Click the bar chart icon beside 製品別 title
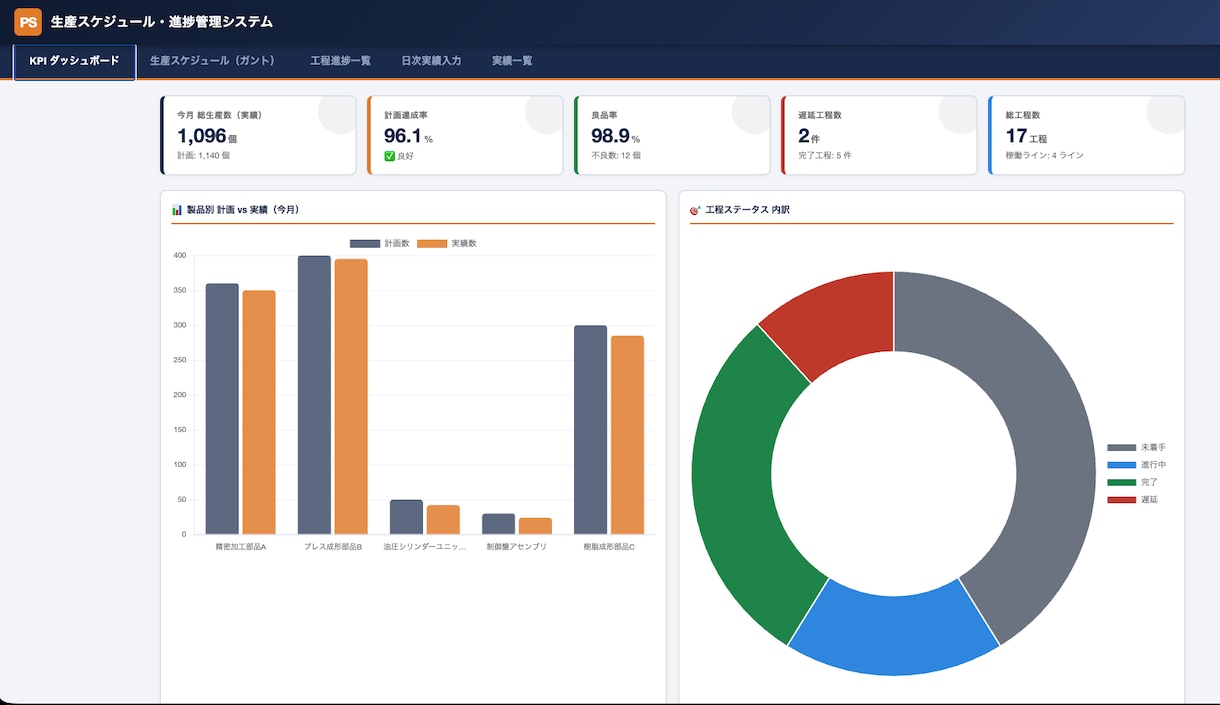 [177, 210]
